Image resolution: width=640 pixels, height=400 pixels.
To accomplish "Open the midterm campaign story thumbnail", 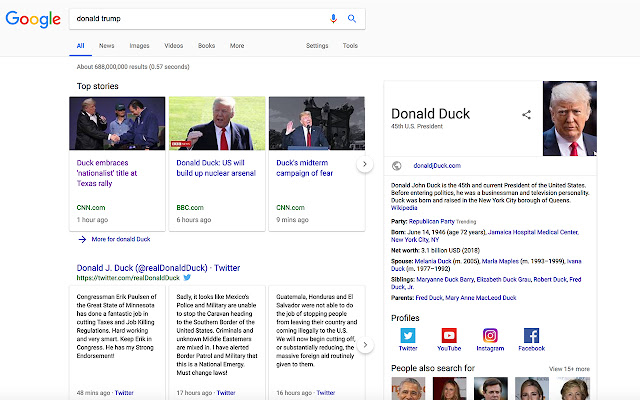I will tap(317, 123).
